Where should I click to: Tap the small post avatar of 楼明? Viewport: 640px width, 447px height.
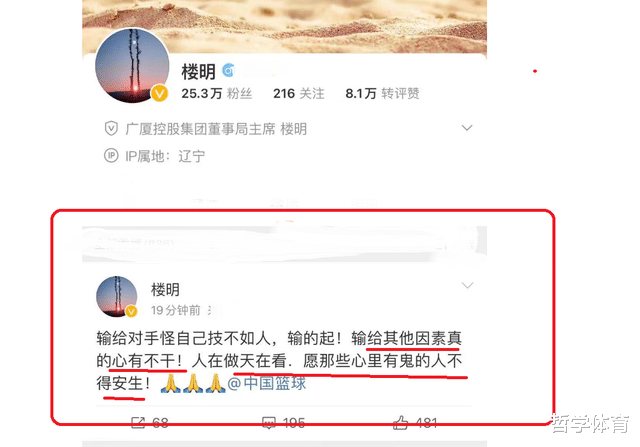pos(117,297)
